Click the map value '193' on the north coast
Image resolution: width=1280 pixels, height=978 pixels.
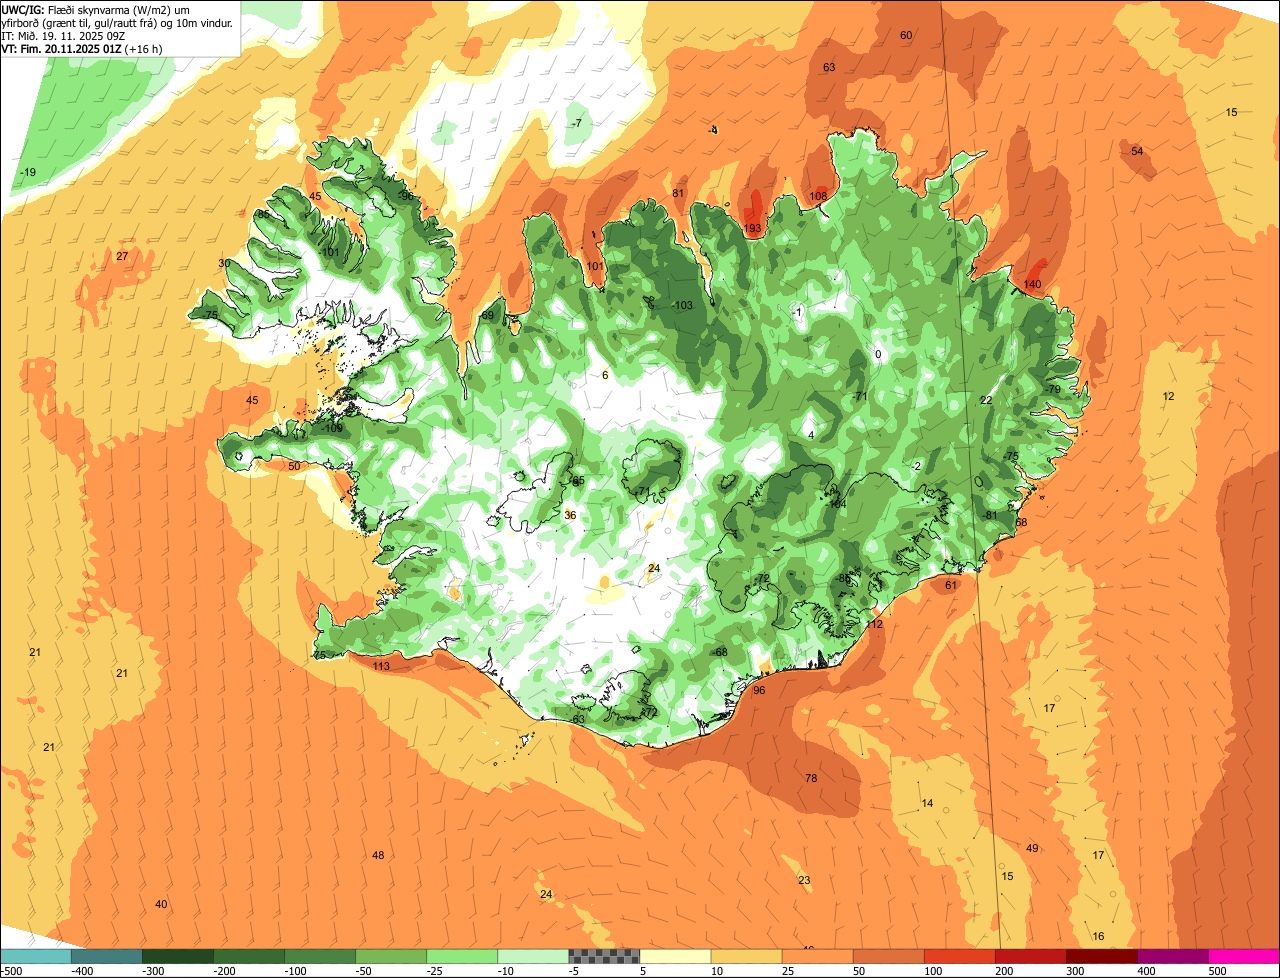(753, 229)
